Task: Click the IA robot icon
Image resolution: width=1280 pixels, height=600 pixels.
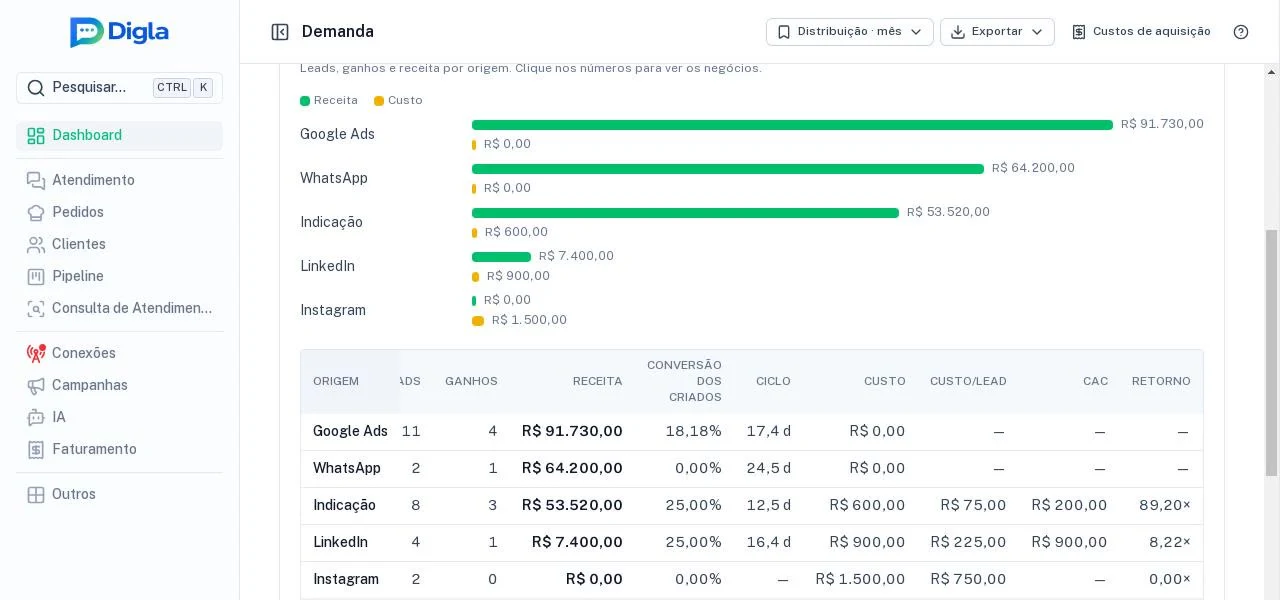Action: click(x=36, y=417)
